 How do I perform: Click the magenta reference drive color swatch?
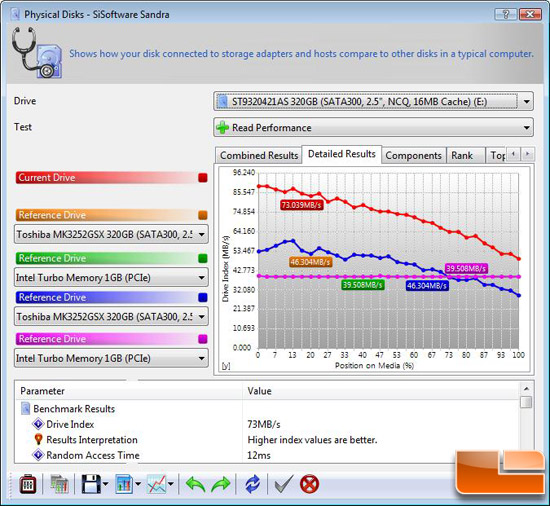(x=203, y=339)
